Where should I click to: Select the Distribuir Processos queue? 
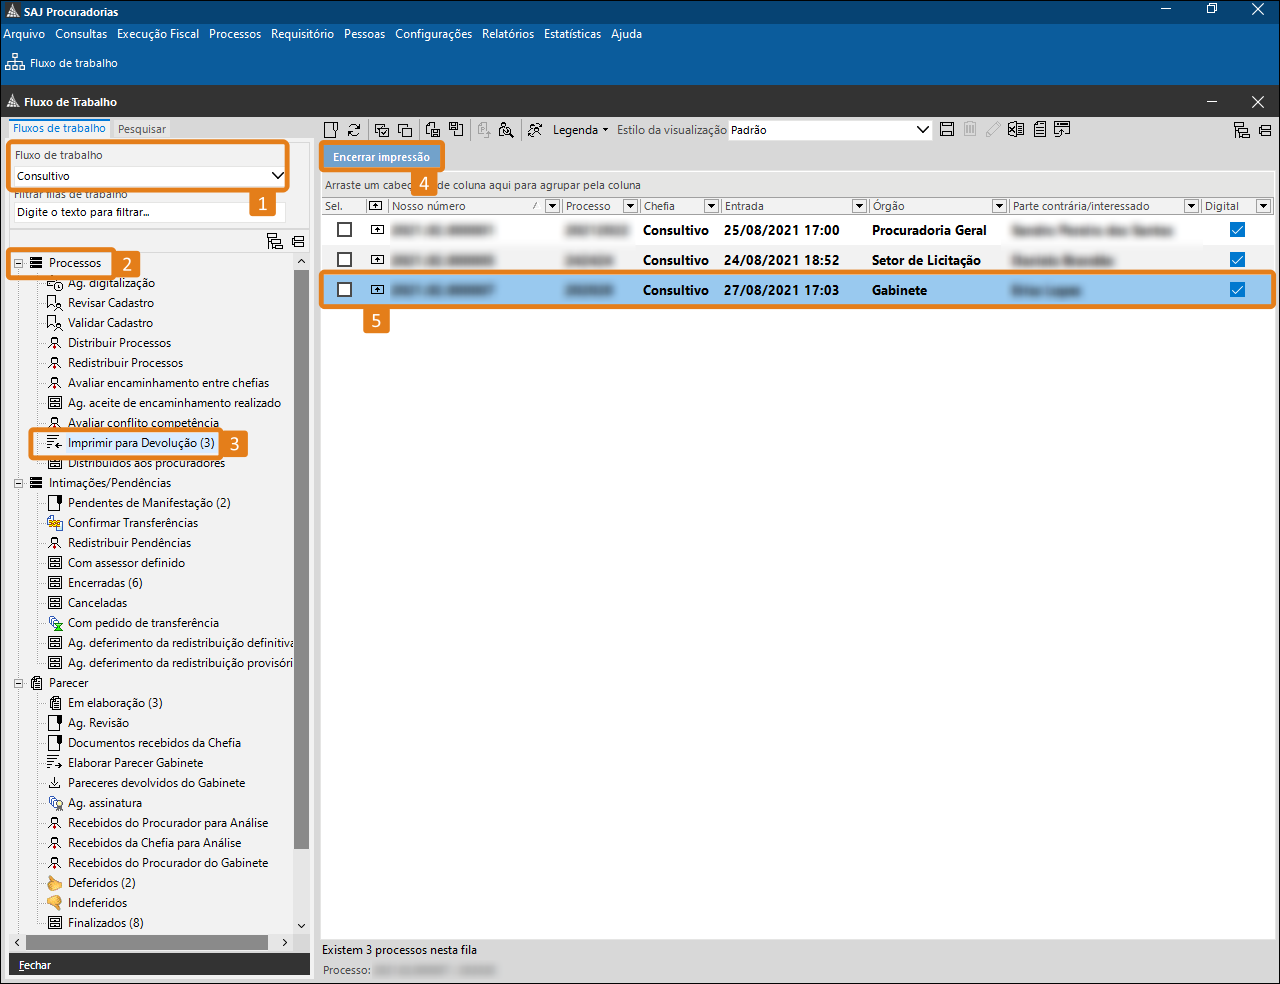(119, 343)
